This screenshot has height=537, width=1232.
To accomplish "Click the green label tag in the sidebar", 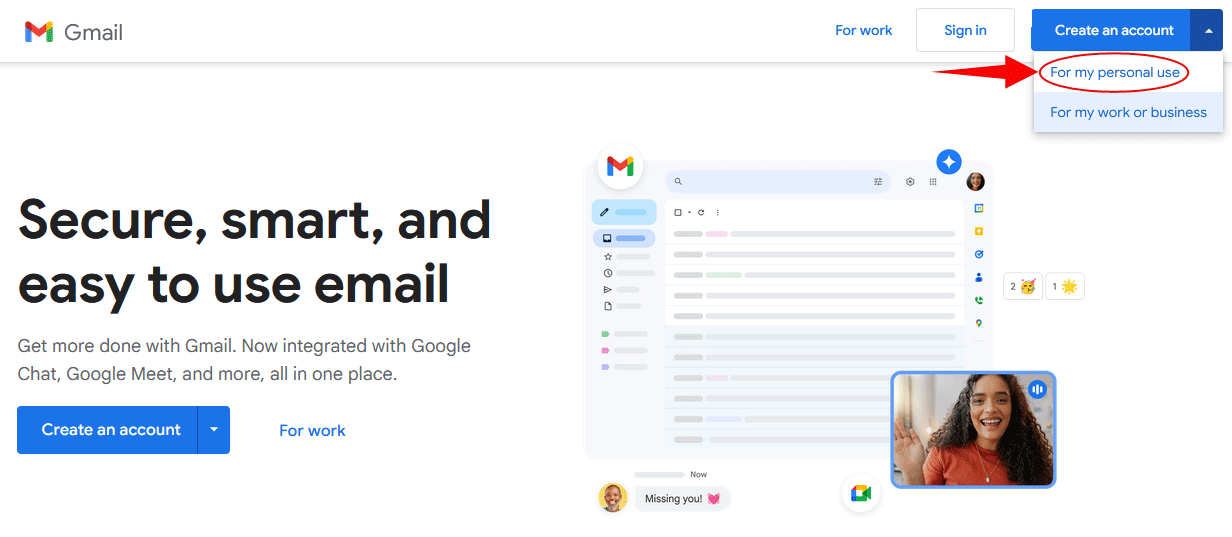I will coord(605,334).
